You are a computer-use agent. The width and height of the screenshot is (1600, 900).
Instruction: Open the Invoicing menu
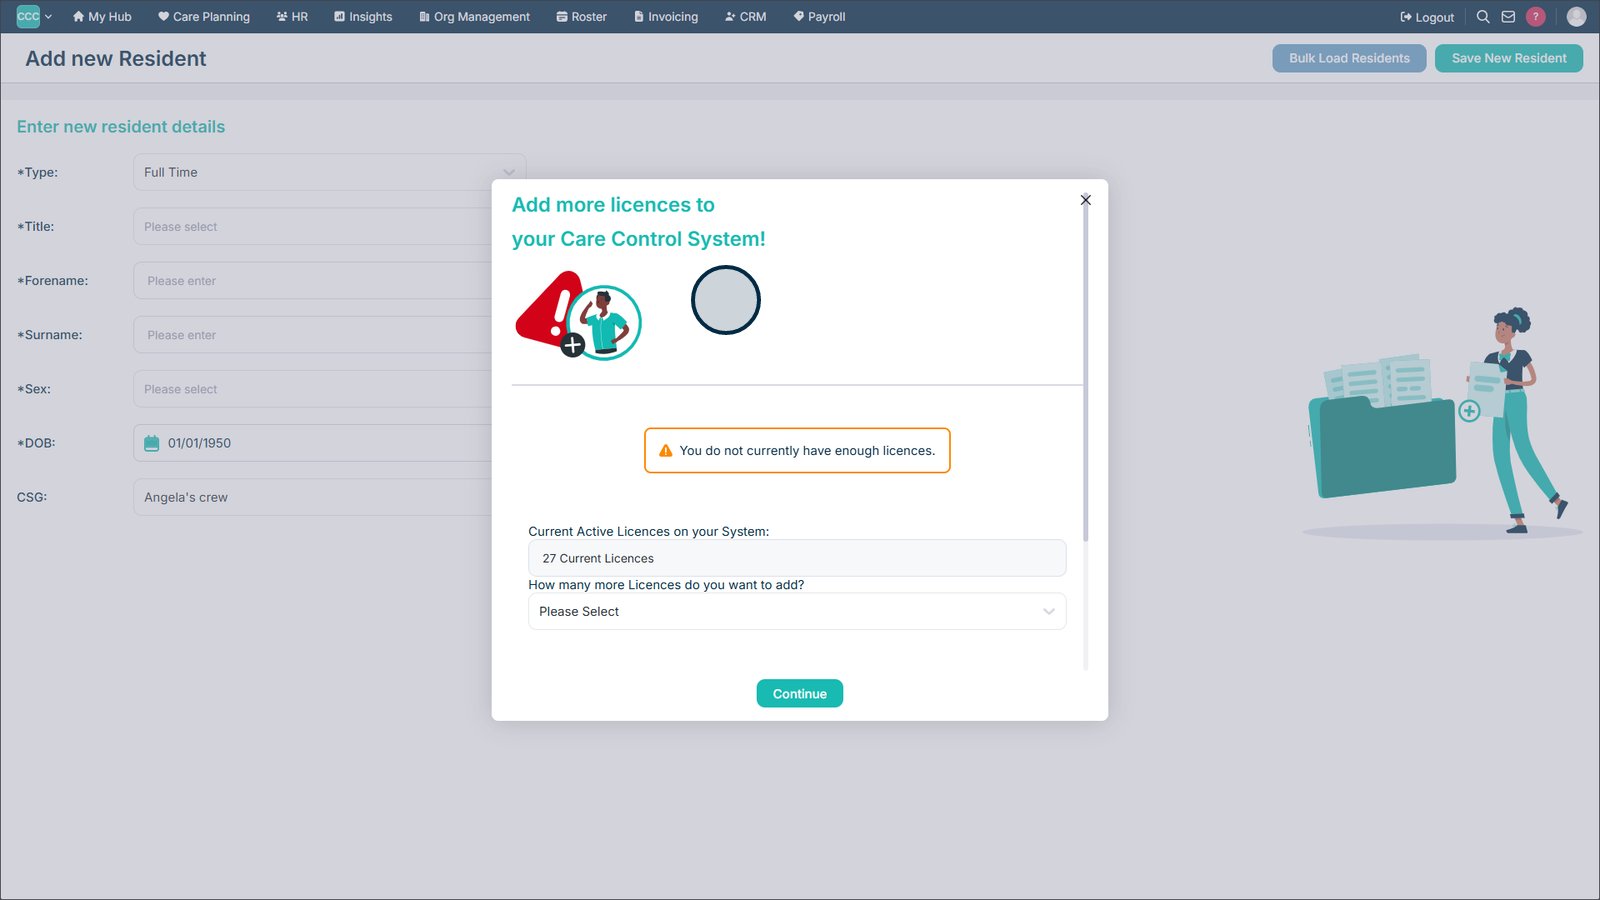666,17
